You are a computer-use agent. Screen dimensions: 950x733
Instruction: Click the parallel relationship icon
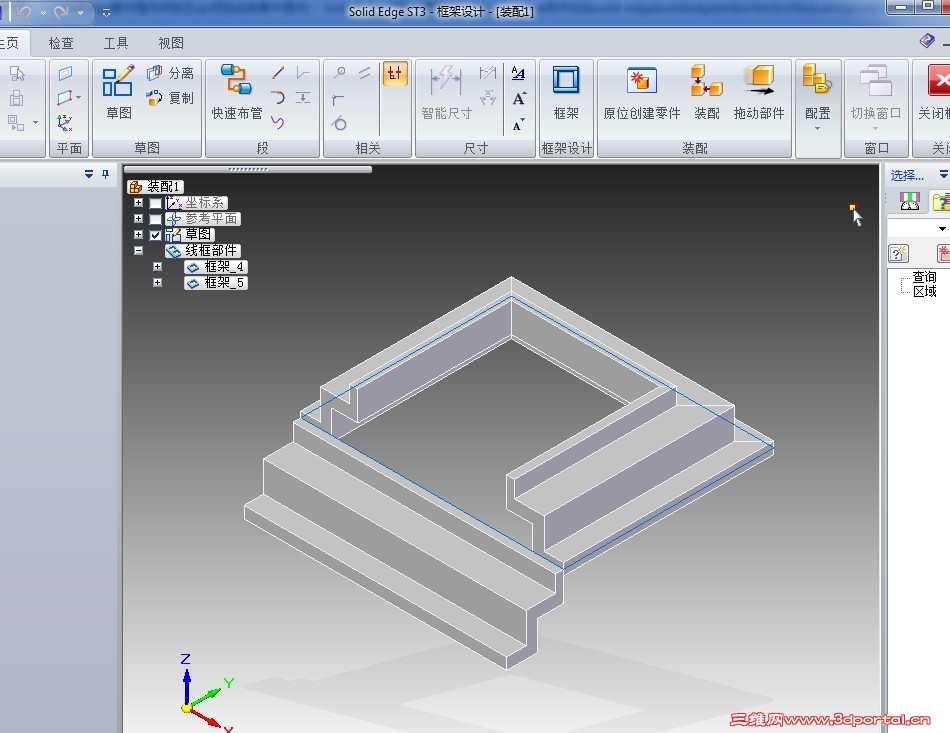[364, 73]
